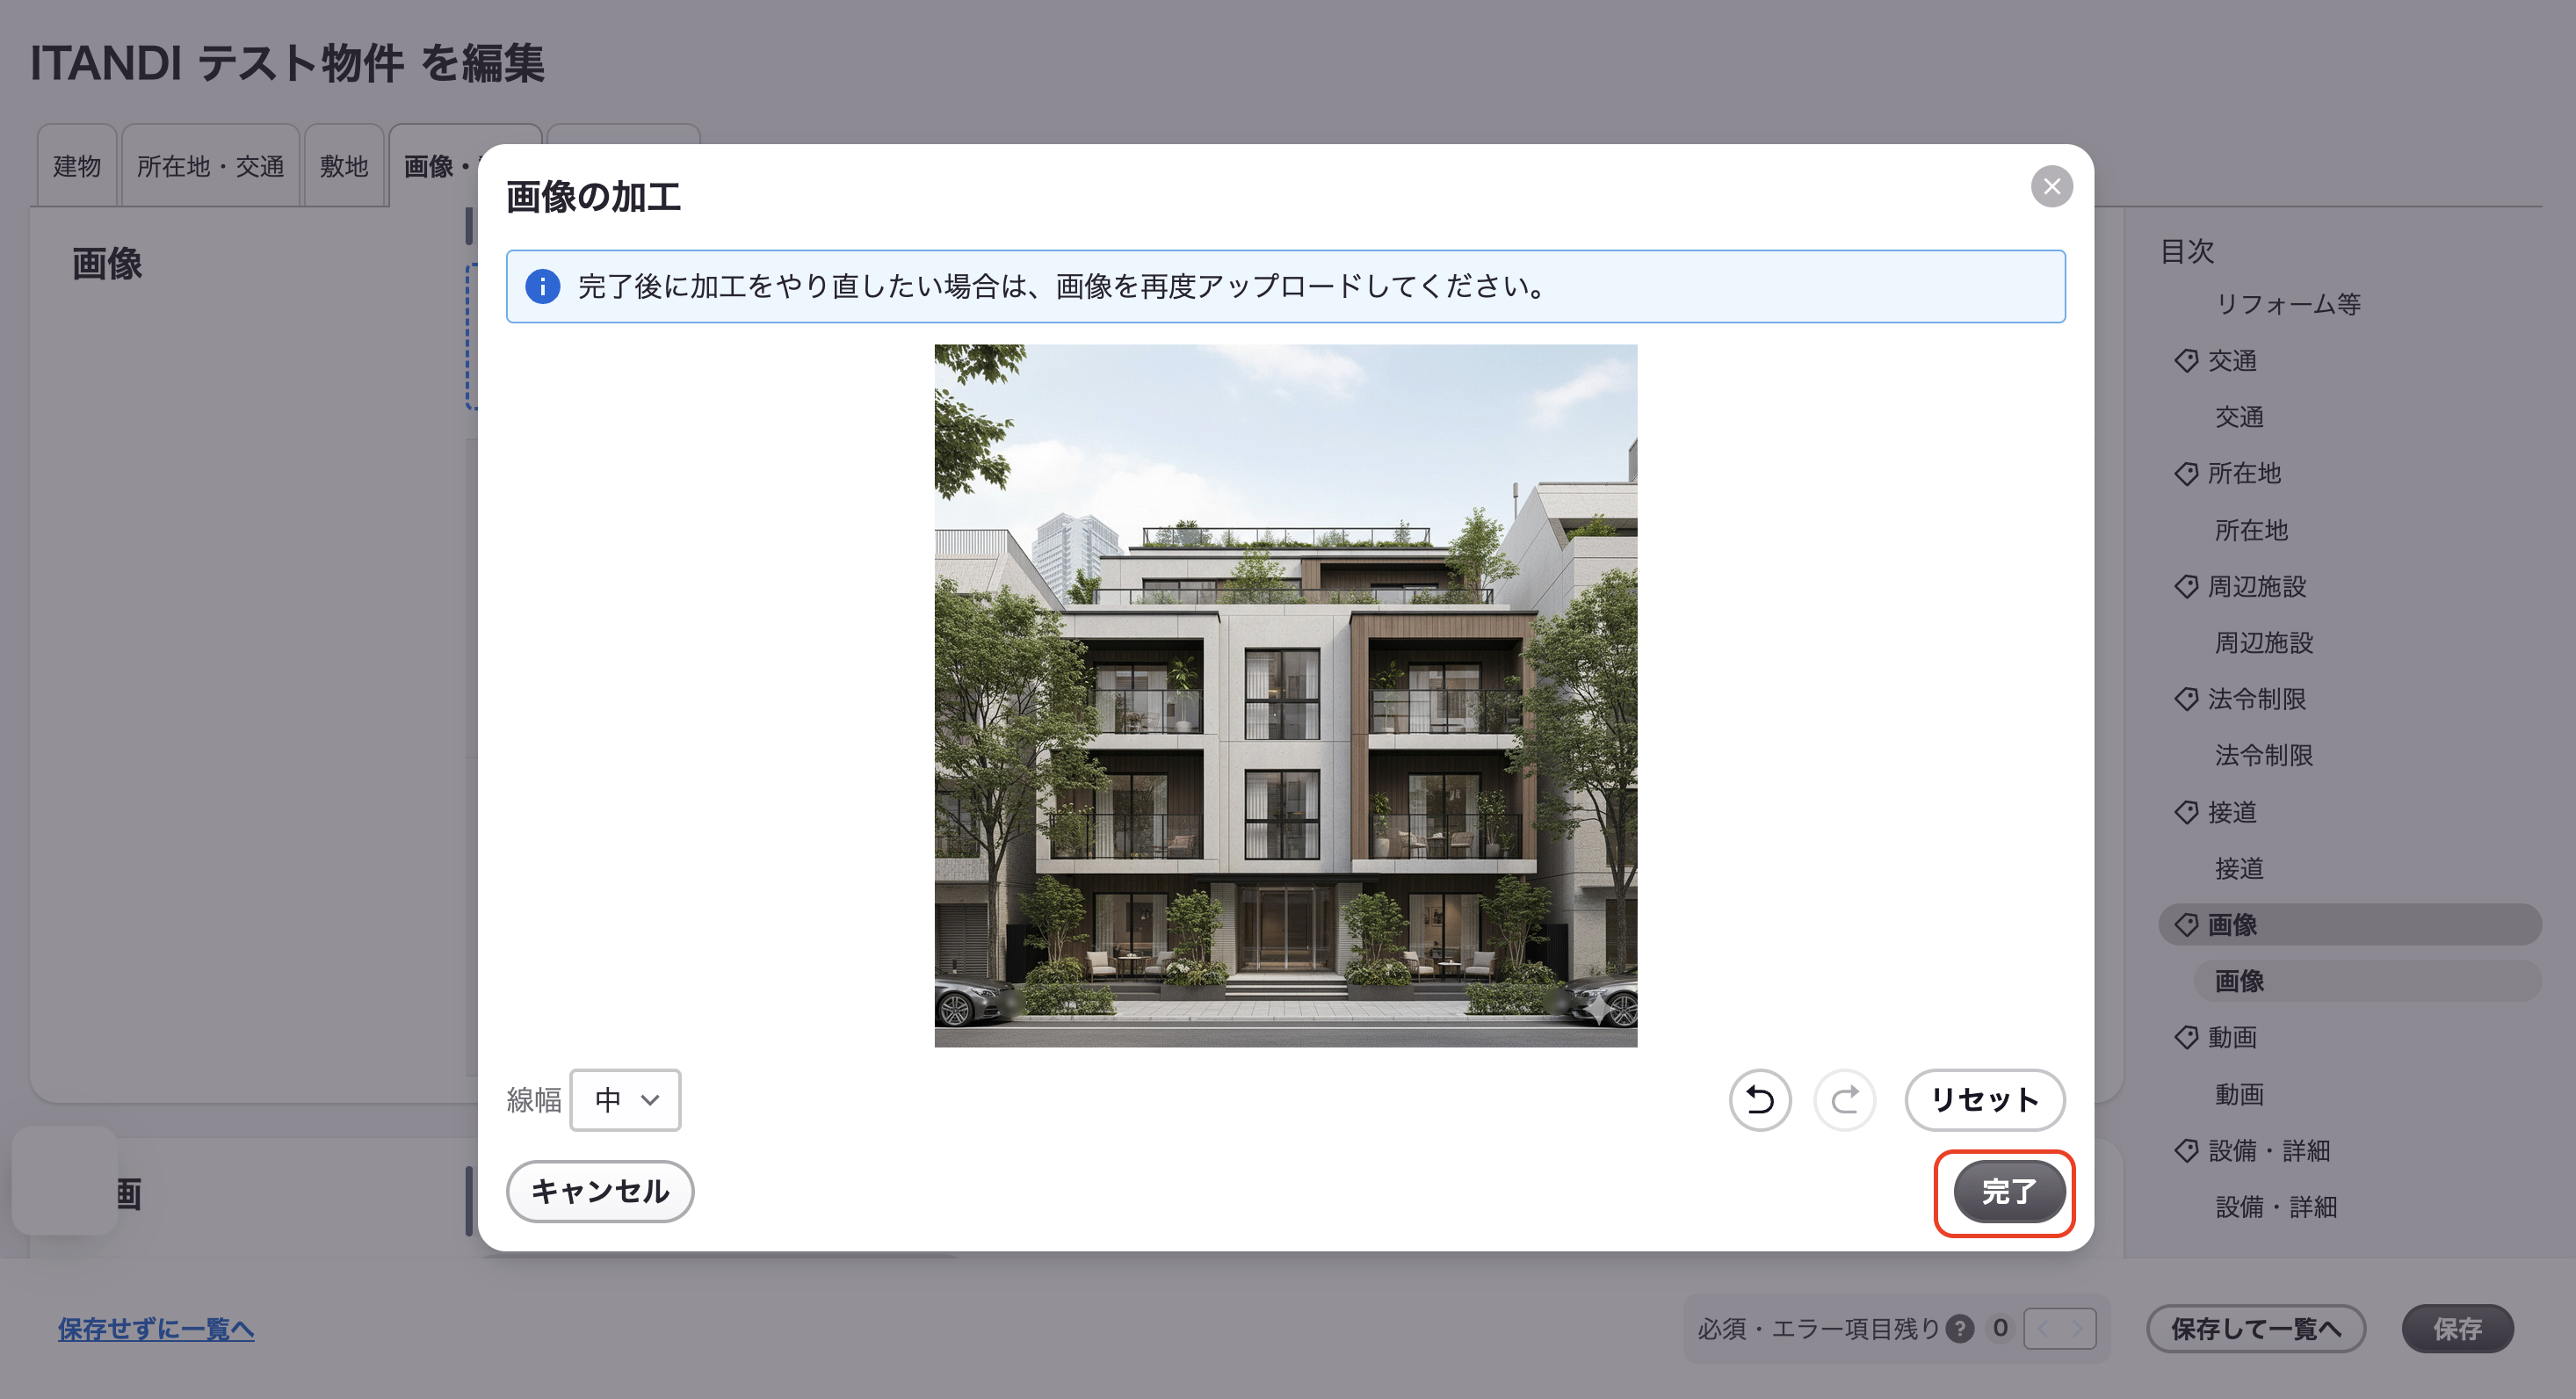The width and height of the screenshot is (2576, 1399).
Task: Select the 交通 sub-item in 目次
Action: 2239,417
